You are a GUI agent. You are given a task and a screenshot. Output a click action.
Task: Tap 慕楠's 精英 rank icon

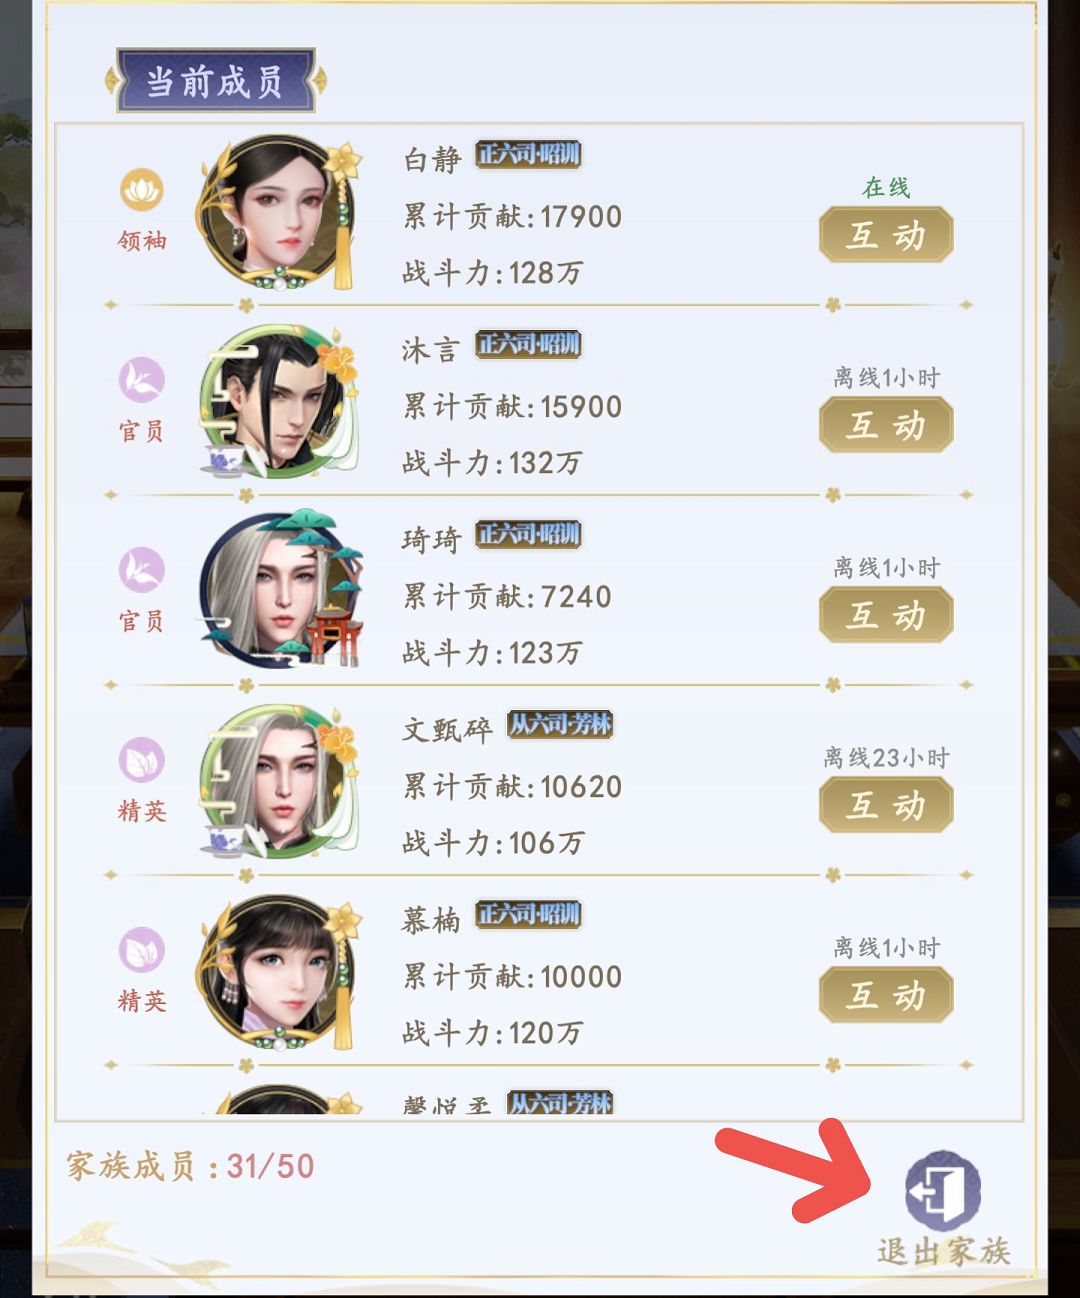142,949
